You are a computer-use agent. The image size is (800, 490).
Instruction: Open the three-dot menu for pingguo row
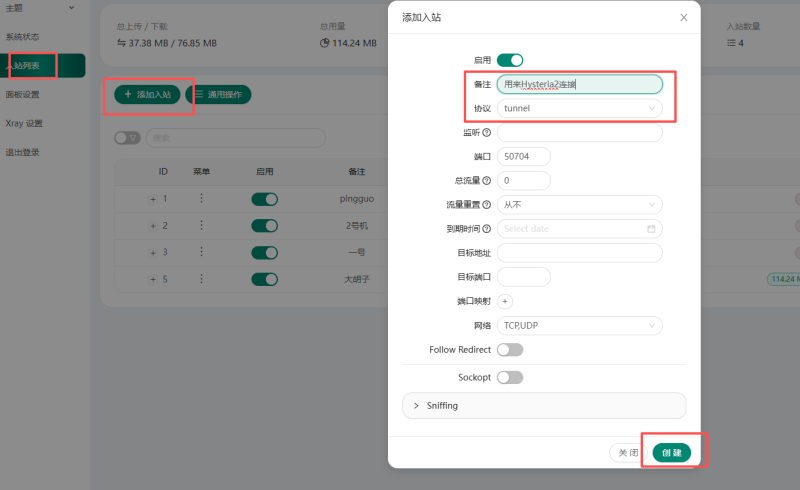[201, 199]
